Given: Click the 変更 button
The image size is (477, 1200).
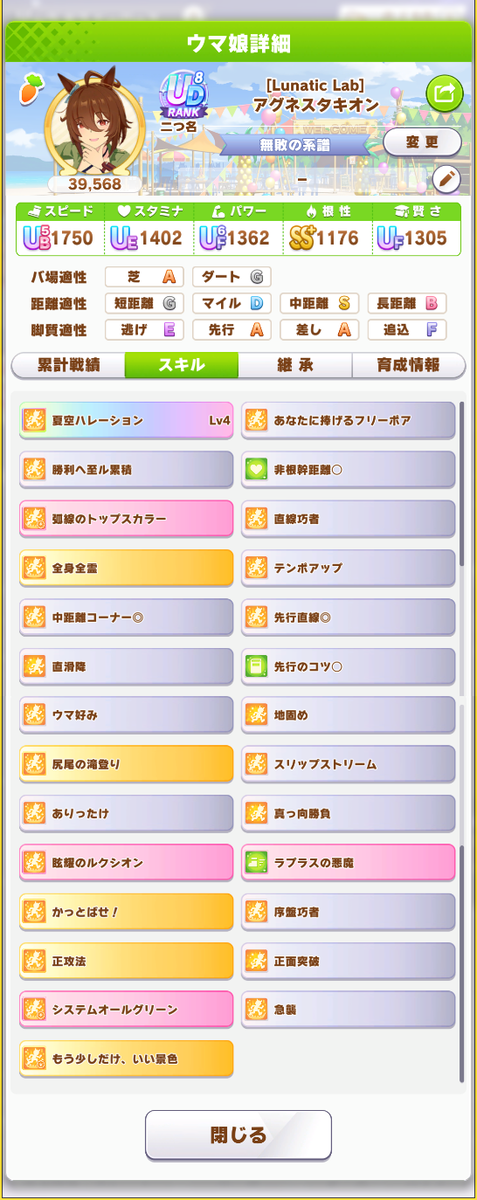Looking at the screenshot, I should (x=422, y=141).
